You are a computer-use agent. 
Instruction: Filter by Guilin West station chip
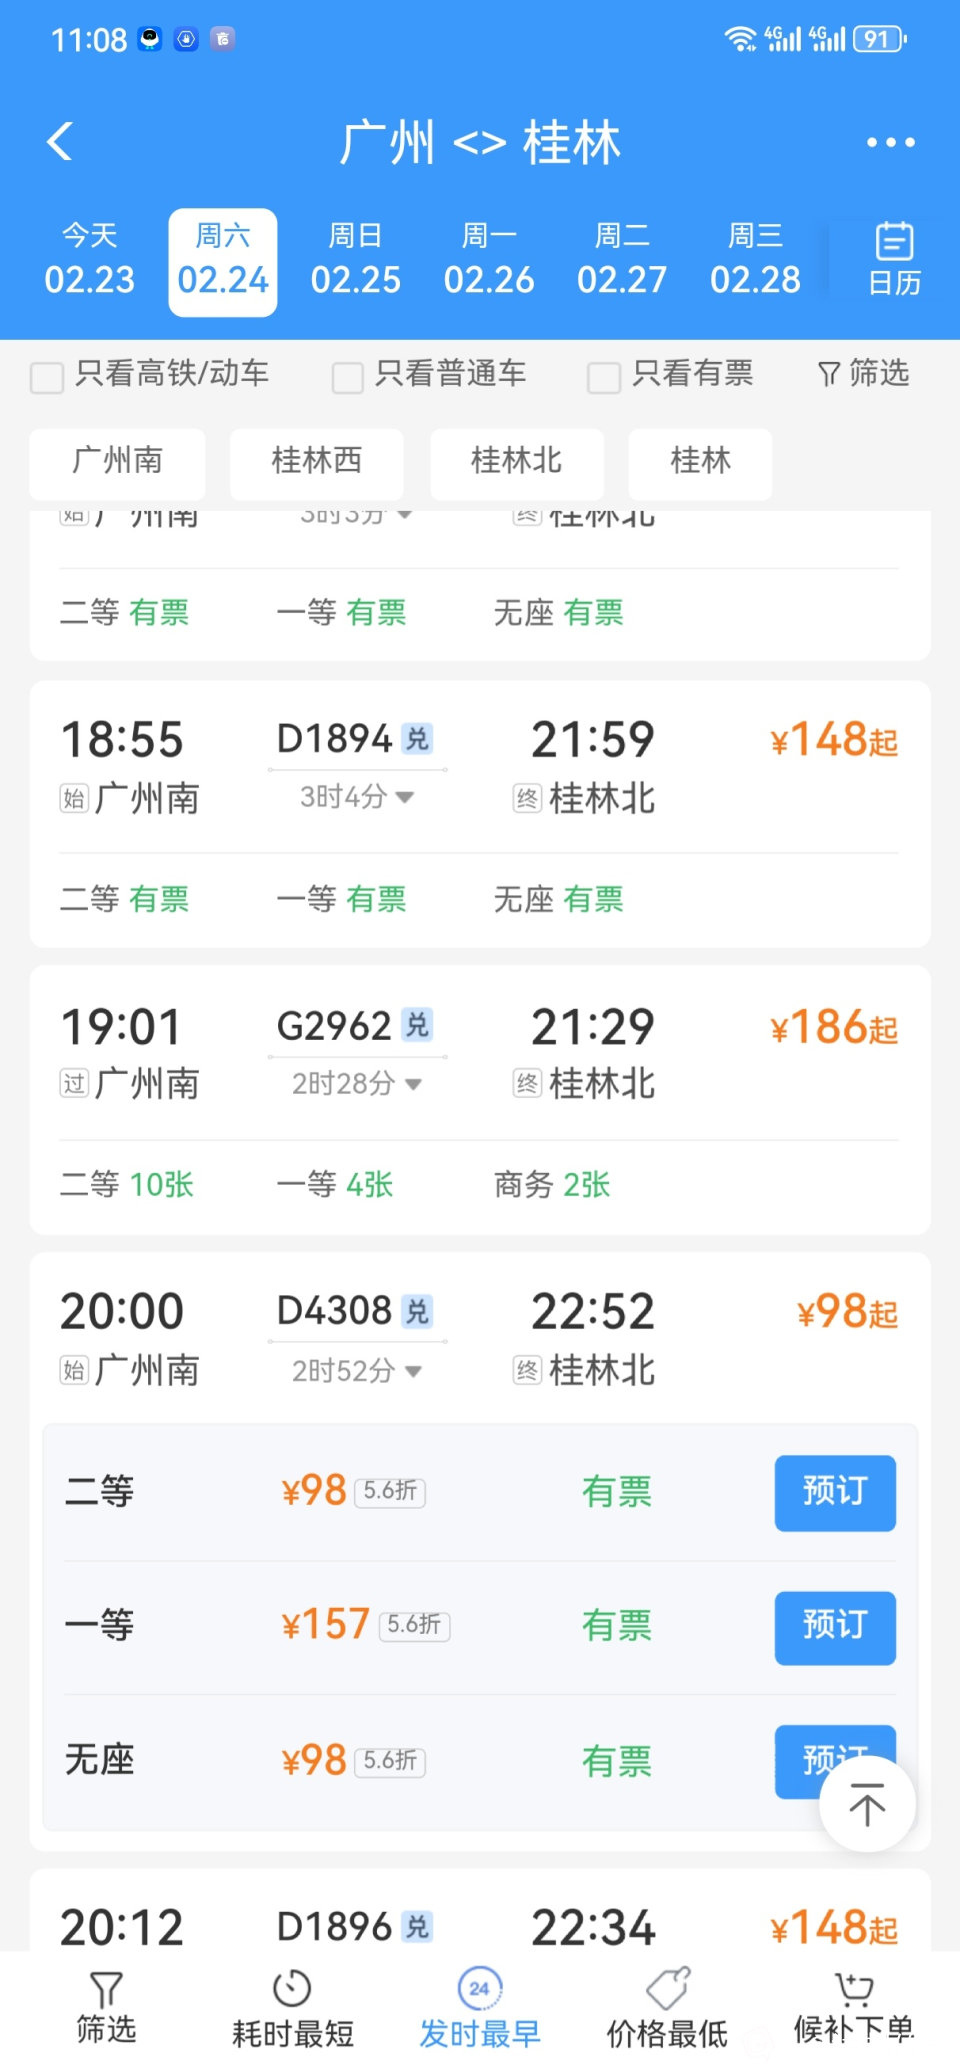pyautogui.click(x=316, y=462)
